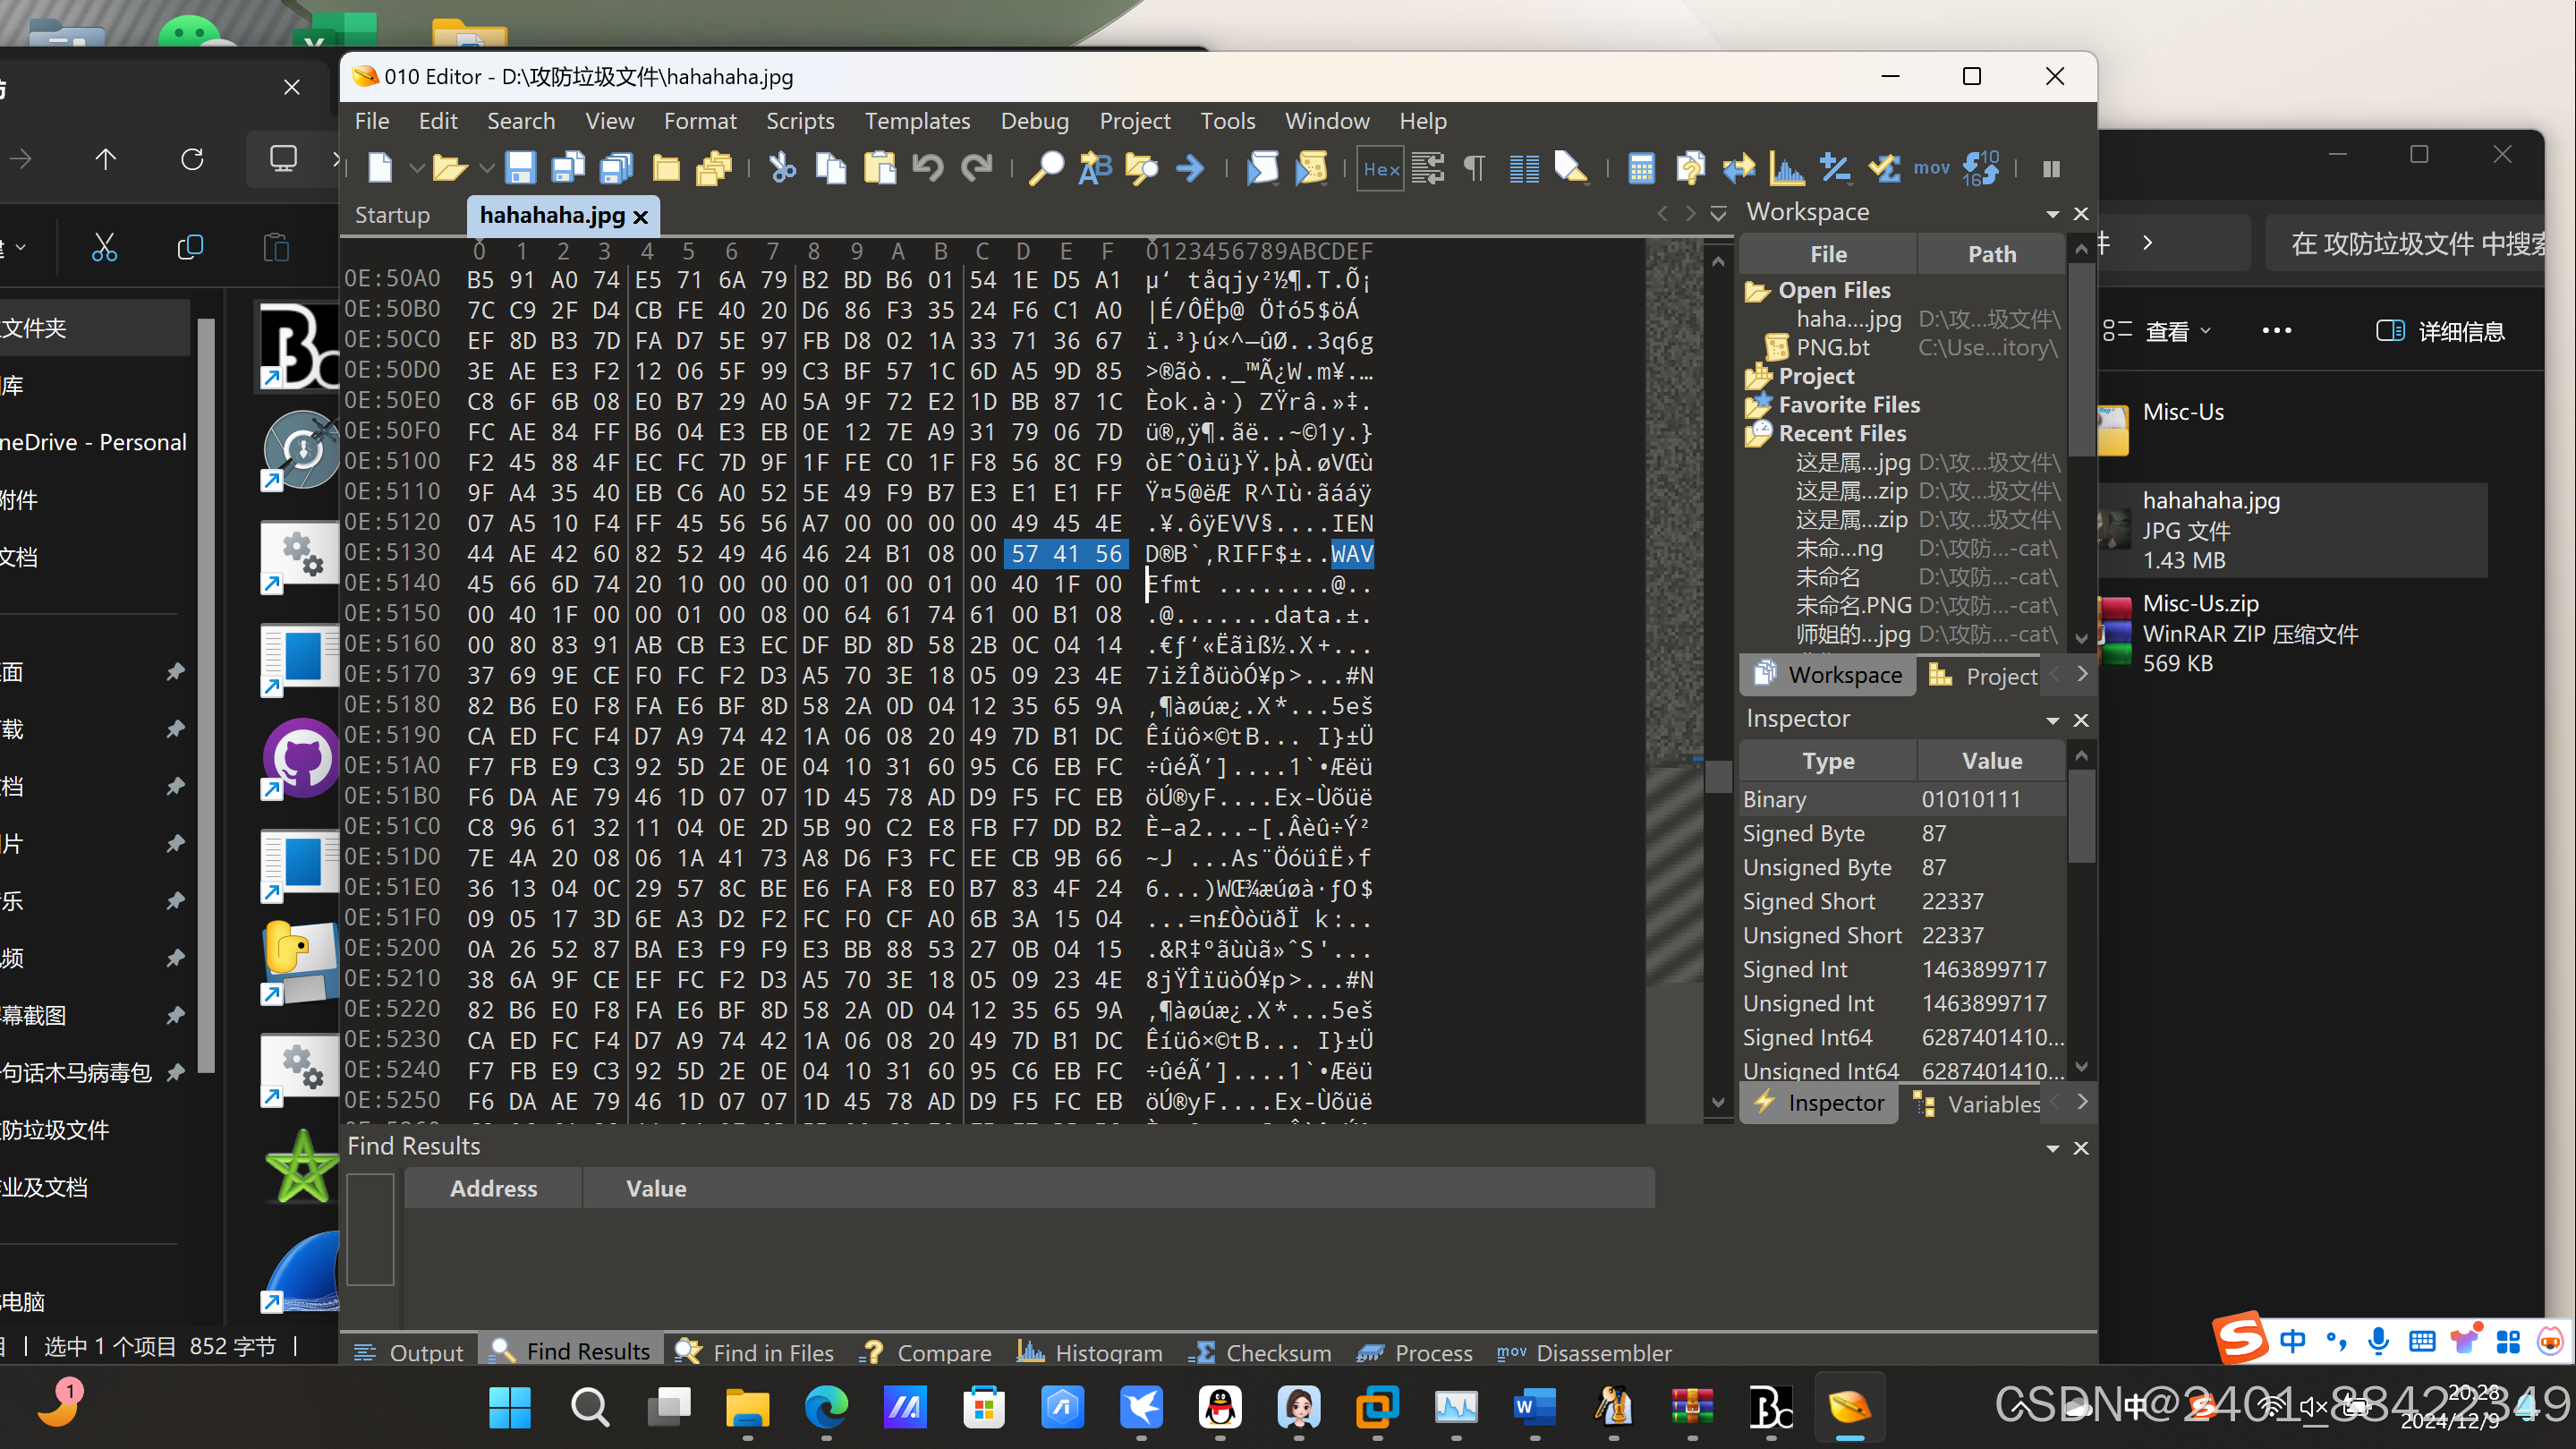Switch to the Startup tab
The height and width of the screenshot is (1449, 2576).
[x=392, y=215]
